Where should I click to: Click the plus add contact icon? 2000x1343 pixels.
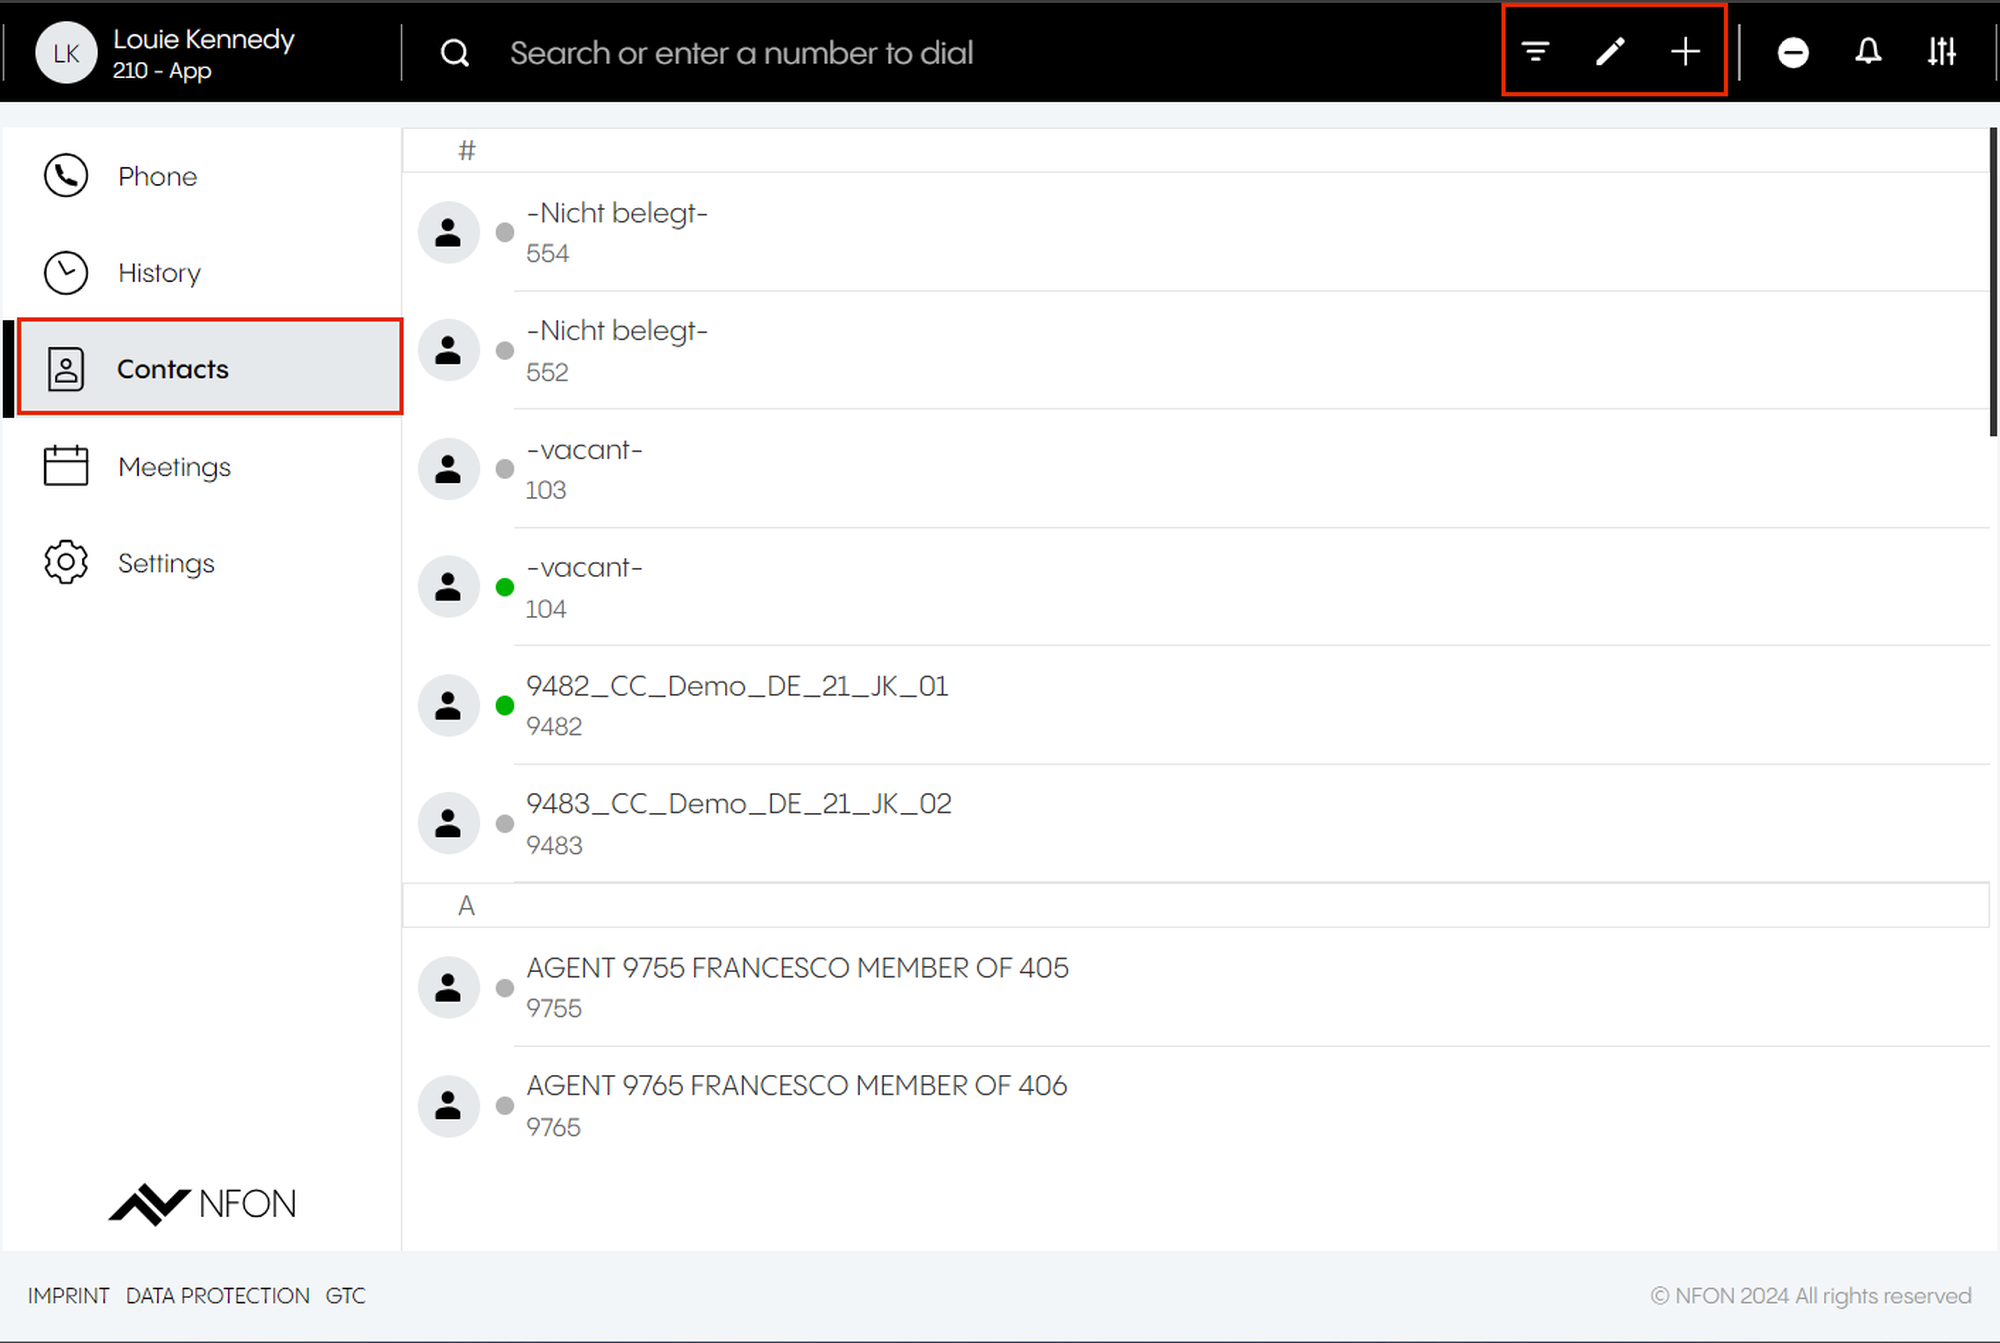(1685, 51)
